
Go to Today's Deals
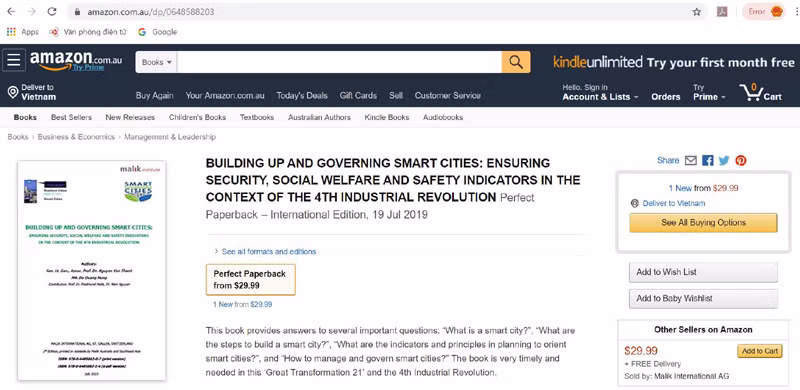pyautogui.click(x=302, y=95)
